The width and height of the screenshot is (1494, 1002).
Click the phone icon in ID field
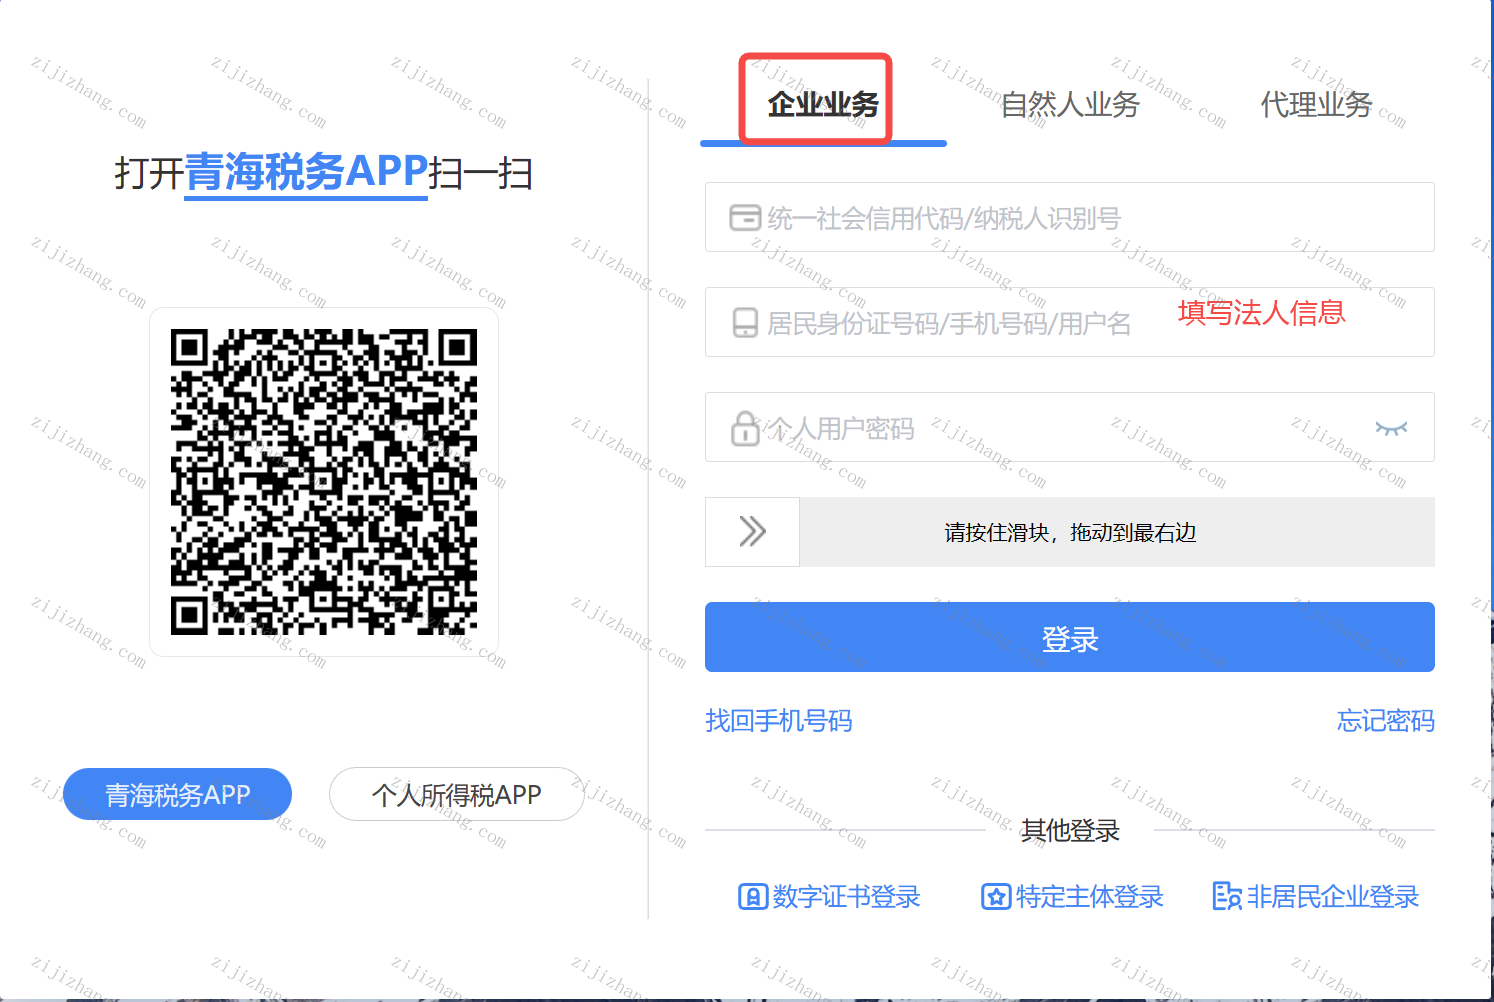(745, 323)
